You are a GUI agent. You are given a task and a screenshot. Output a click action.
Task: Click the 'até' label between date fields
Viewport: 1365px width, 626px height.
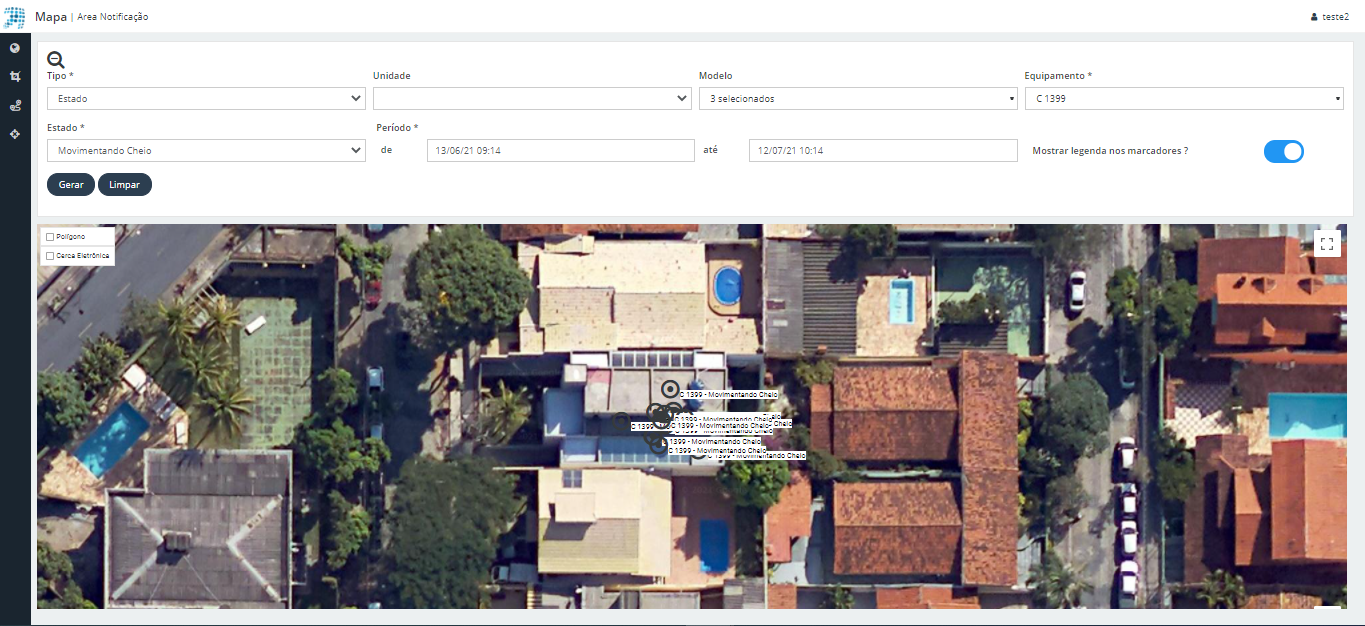click(x=711, y=150)
